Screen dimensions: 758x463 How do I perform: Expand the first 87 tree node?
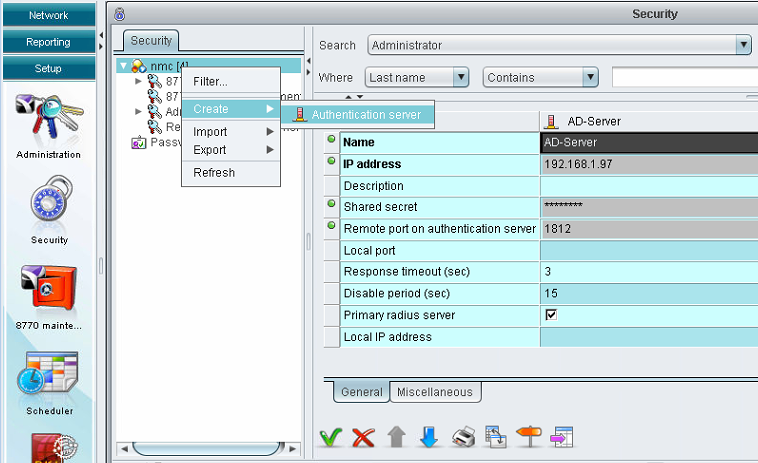pos(138,81)
